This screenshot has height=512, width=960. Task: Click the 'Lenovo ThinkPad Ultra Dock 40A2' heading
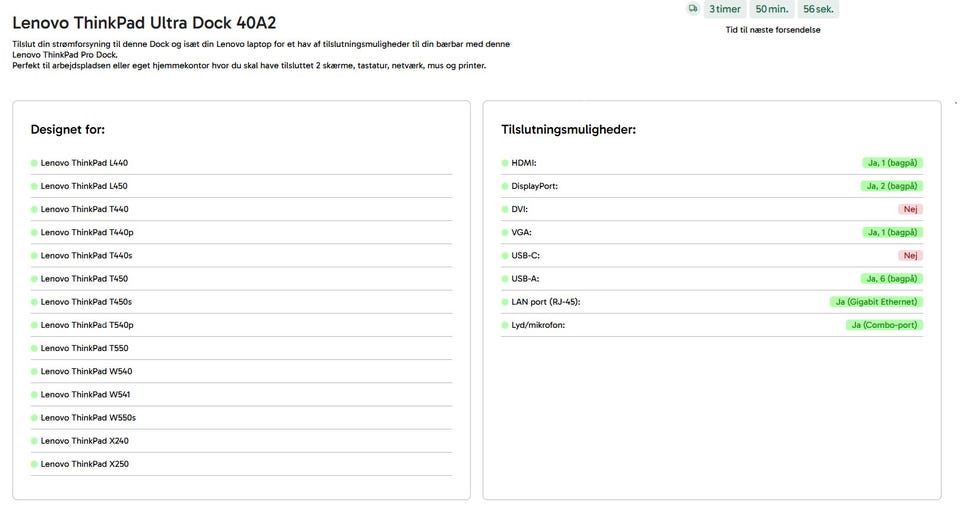pos(144,23)
